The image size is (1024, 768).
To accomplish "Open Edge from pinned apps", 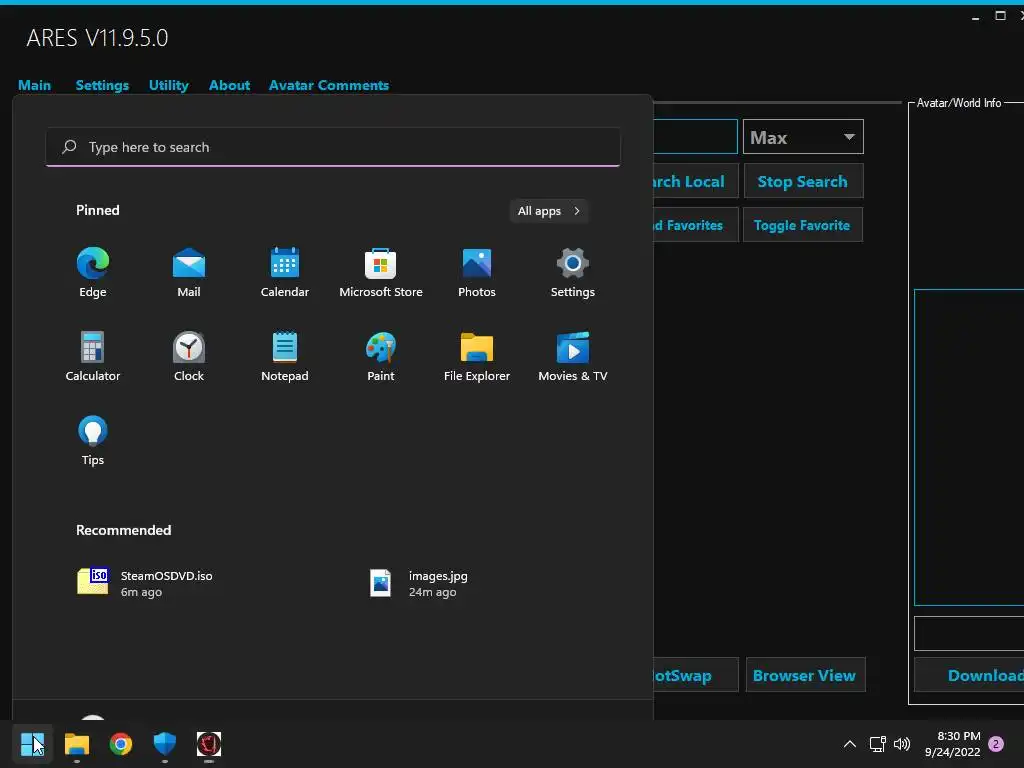I will (x=93, y=272).
